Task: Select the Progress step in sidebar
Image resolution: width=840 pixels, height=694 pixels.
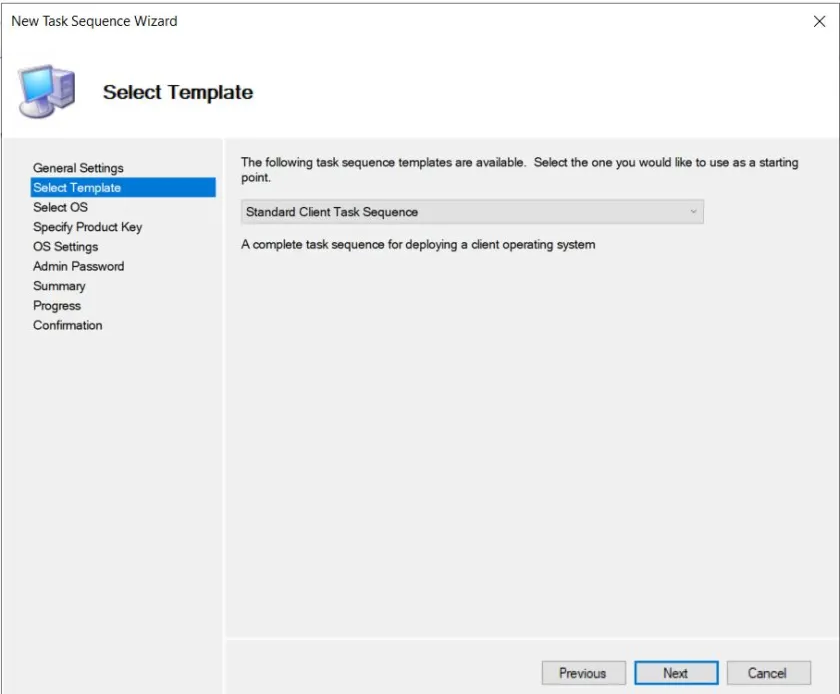Action: [57, 306]
